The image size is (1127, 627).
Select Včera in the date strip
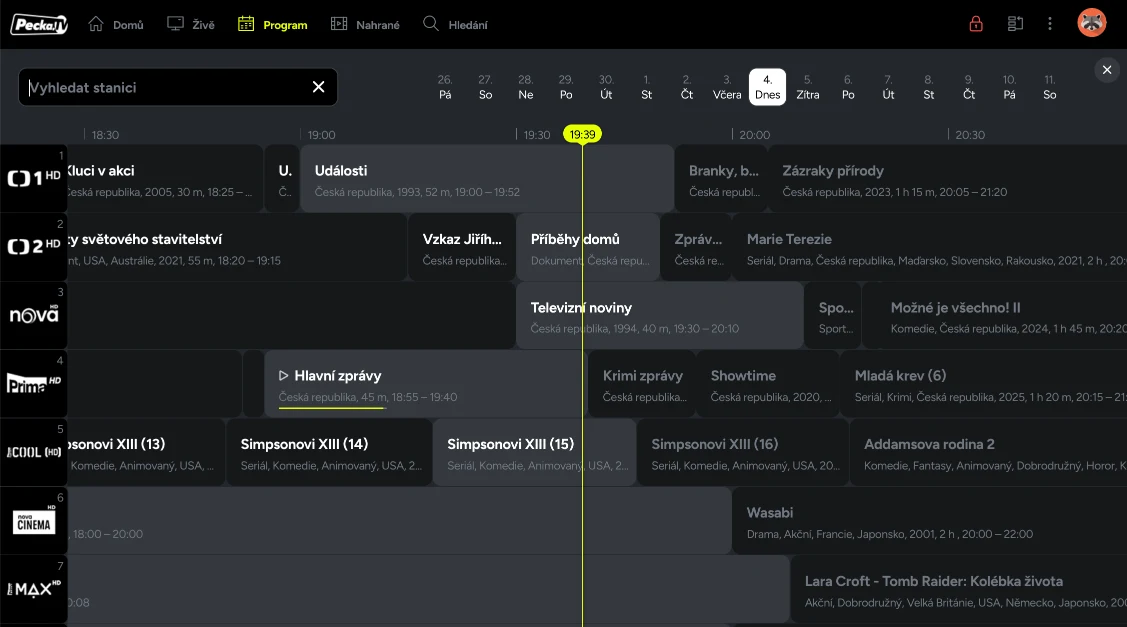pyautogui.click(x=727, y=87)
